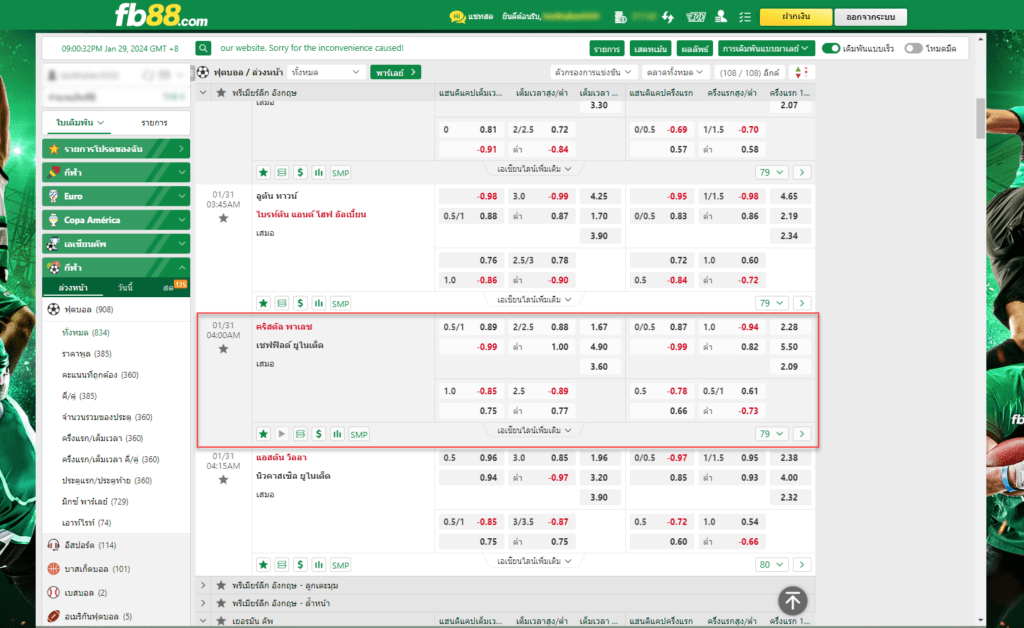The height and width of the screenshot is (628, 1024).
Task: Click the list icon in Luton Town row
Action: coord(281,303)
